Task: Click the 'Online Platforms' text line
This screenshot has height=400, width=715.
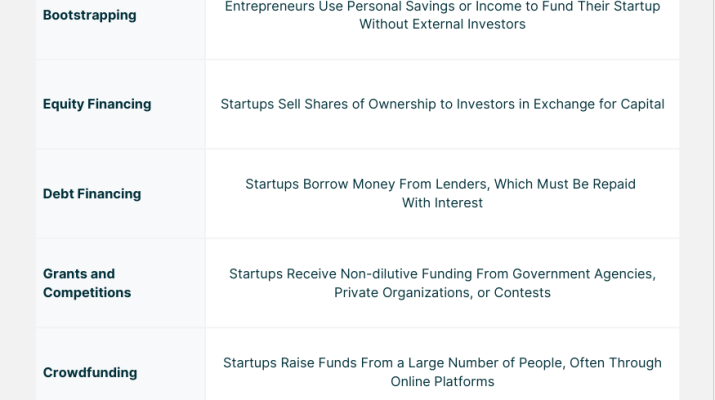Action: click(442, 382)
